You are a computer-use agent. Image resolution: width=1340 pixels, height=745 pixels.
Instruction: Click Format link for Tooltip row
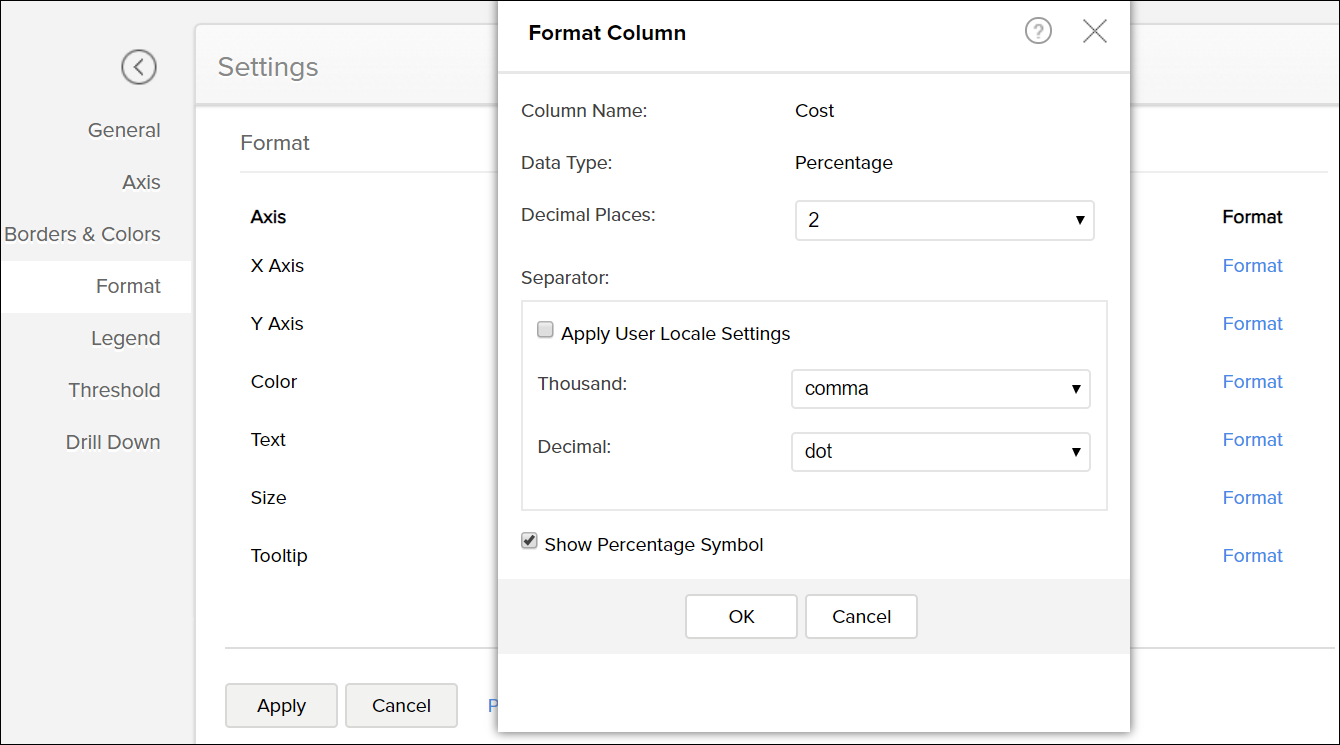coord(1252,556)
